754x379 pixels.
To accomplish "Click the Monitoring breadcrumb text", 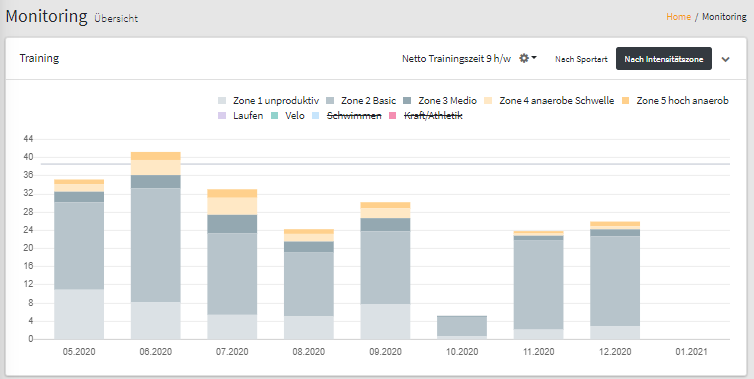I will (724, 17).
